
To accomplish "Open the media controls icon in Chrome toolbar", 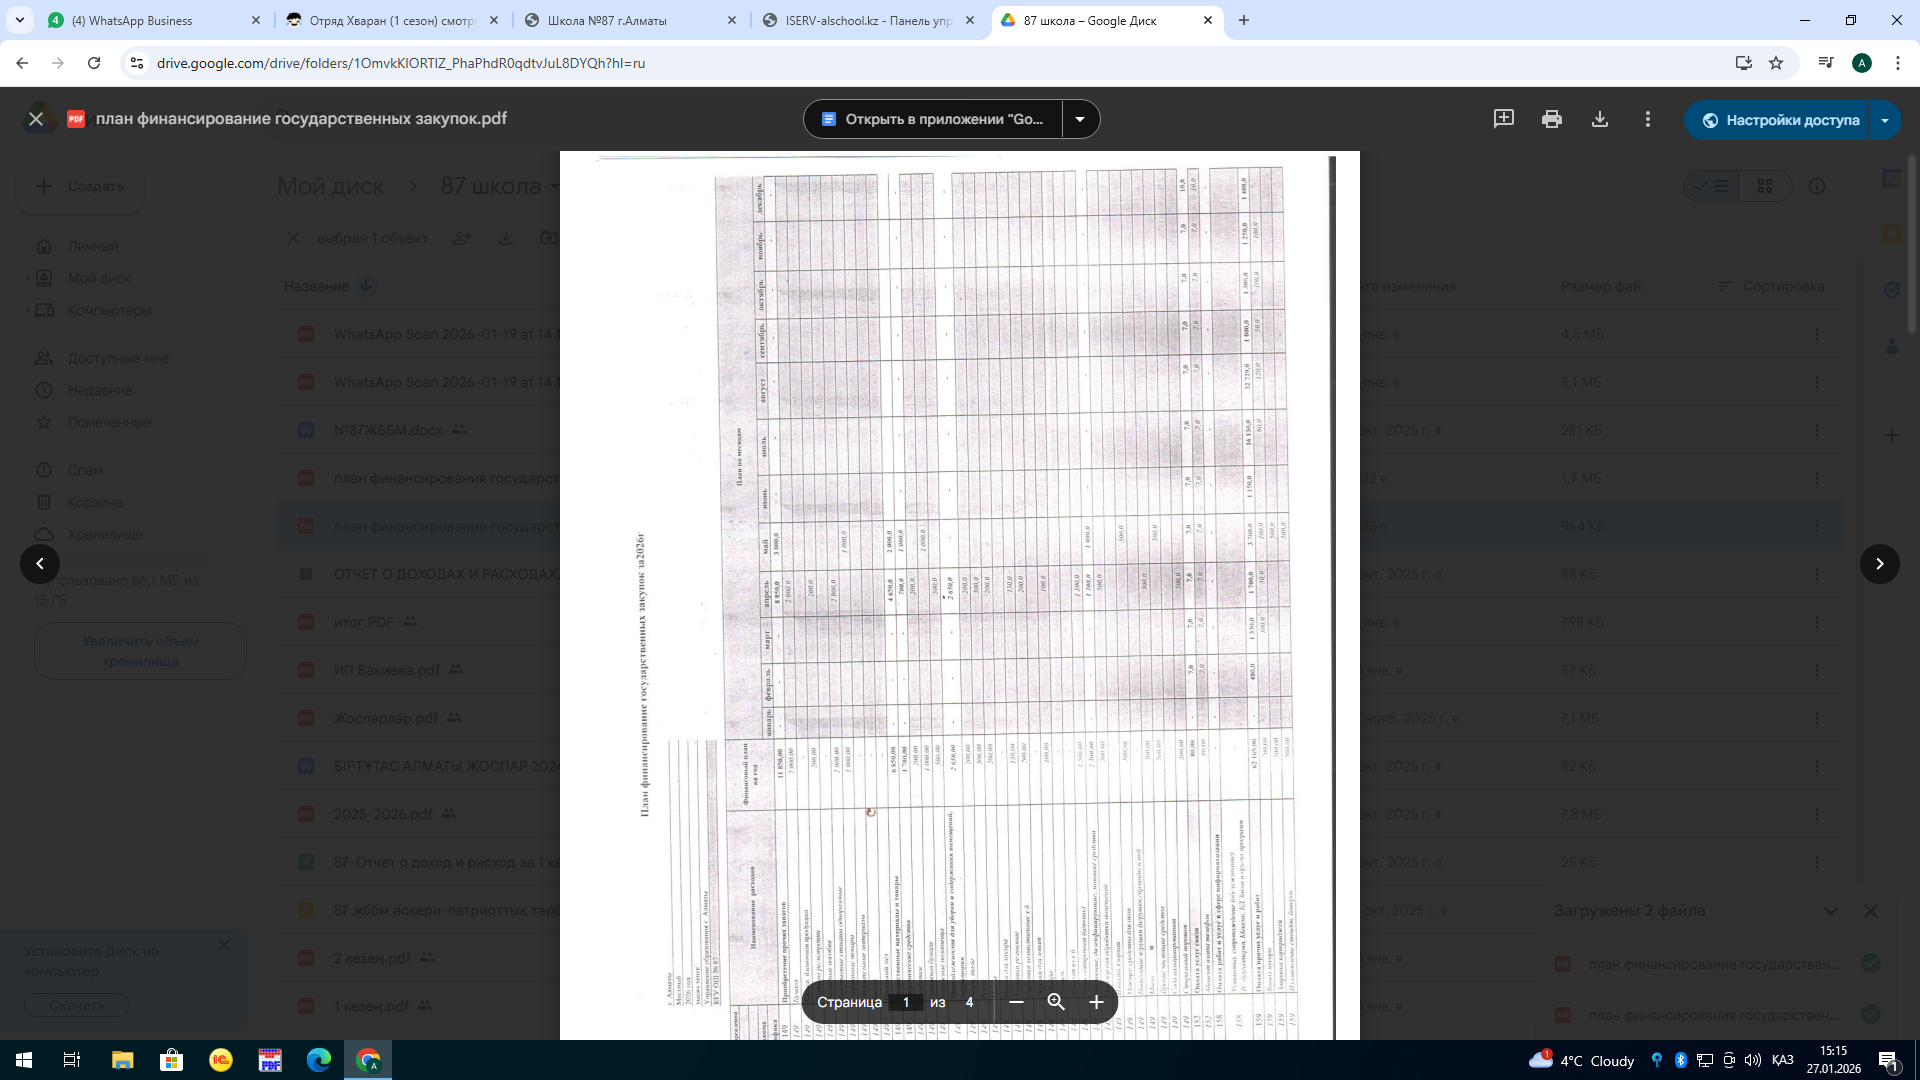I will tap(1826, 63).
